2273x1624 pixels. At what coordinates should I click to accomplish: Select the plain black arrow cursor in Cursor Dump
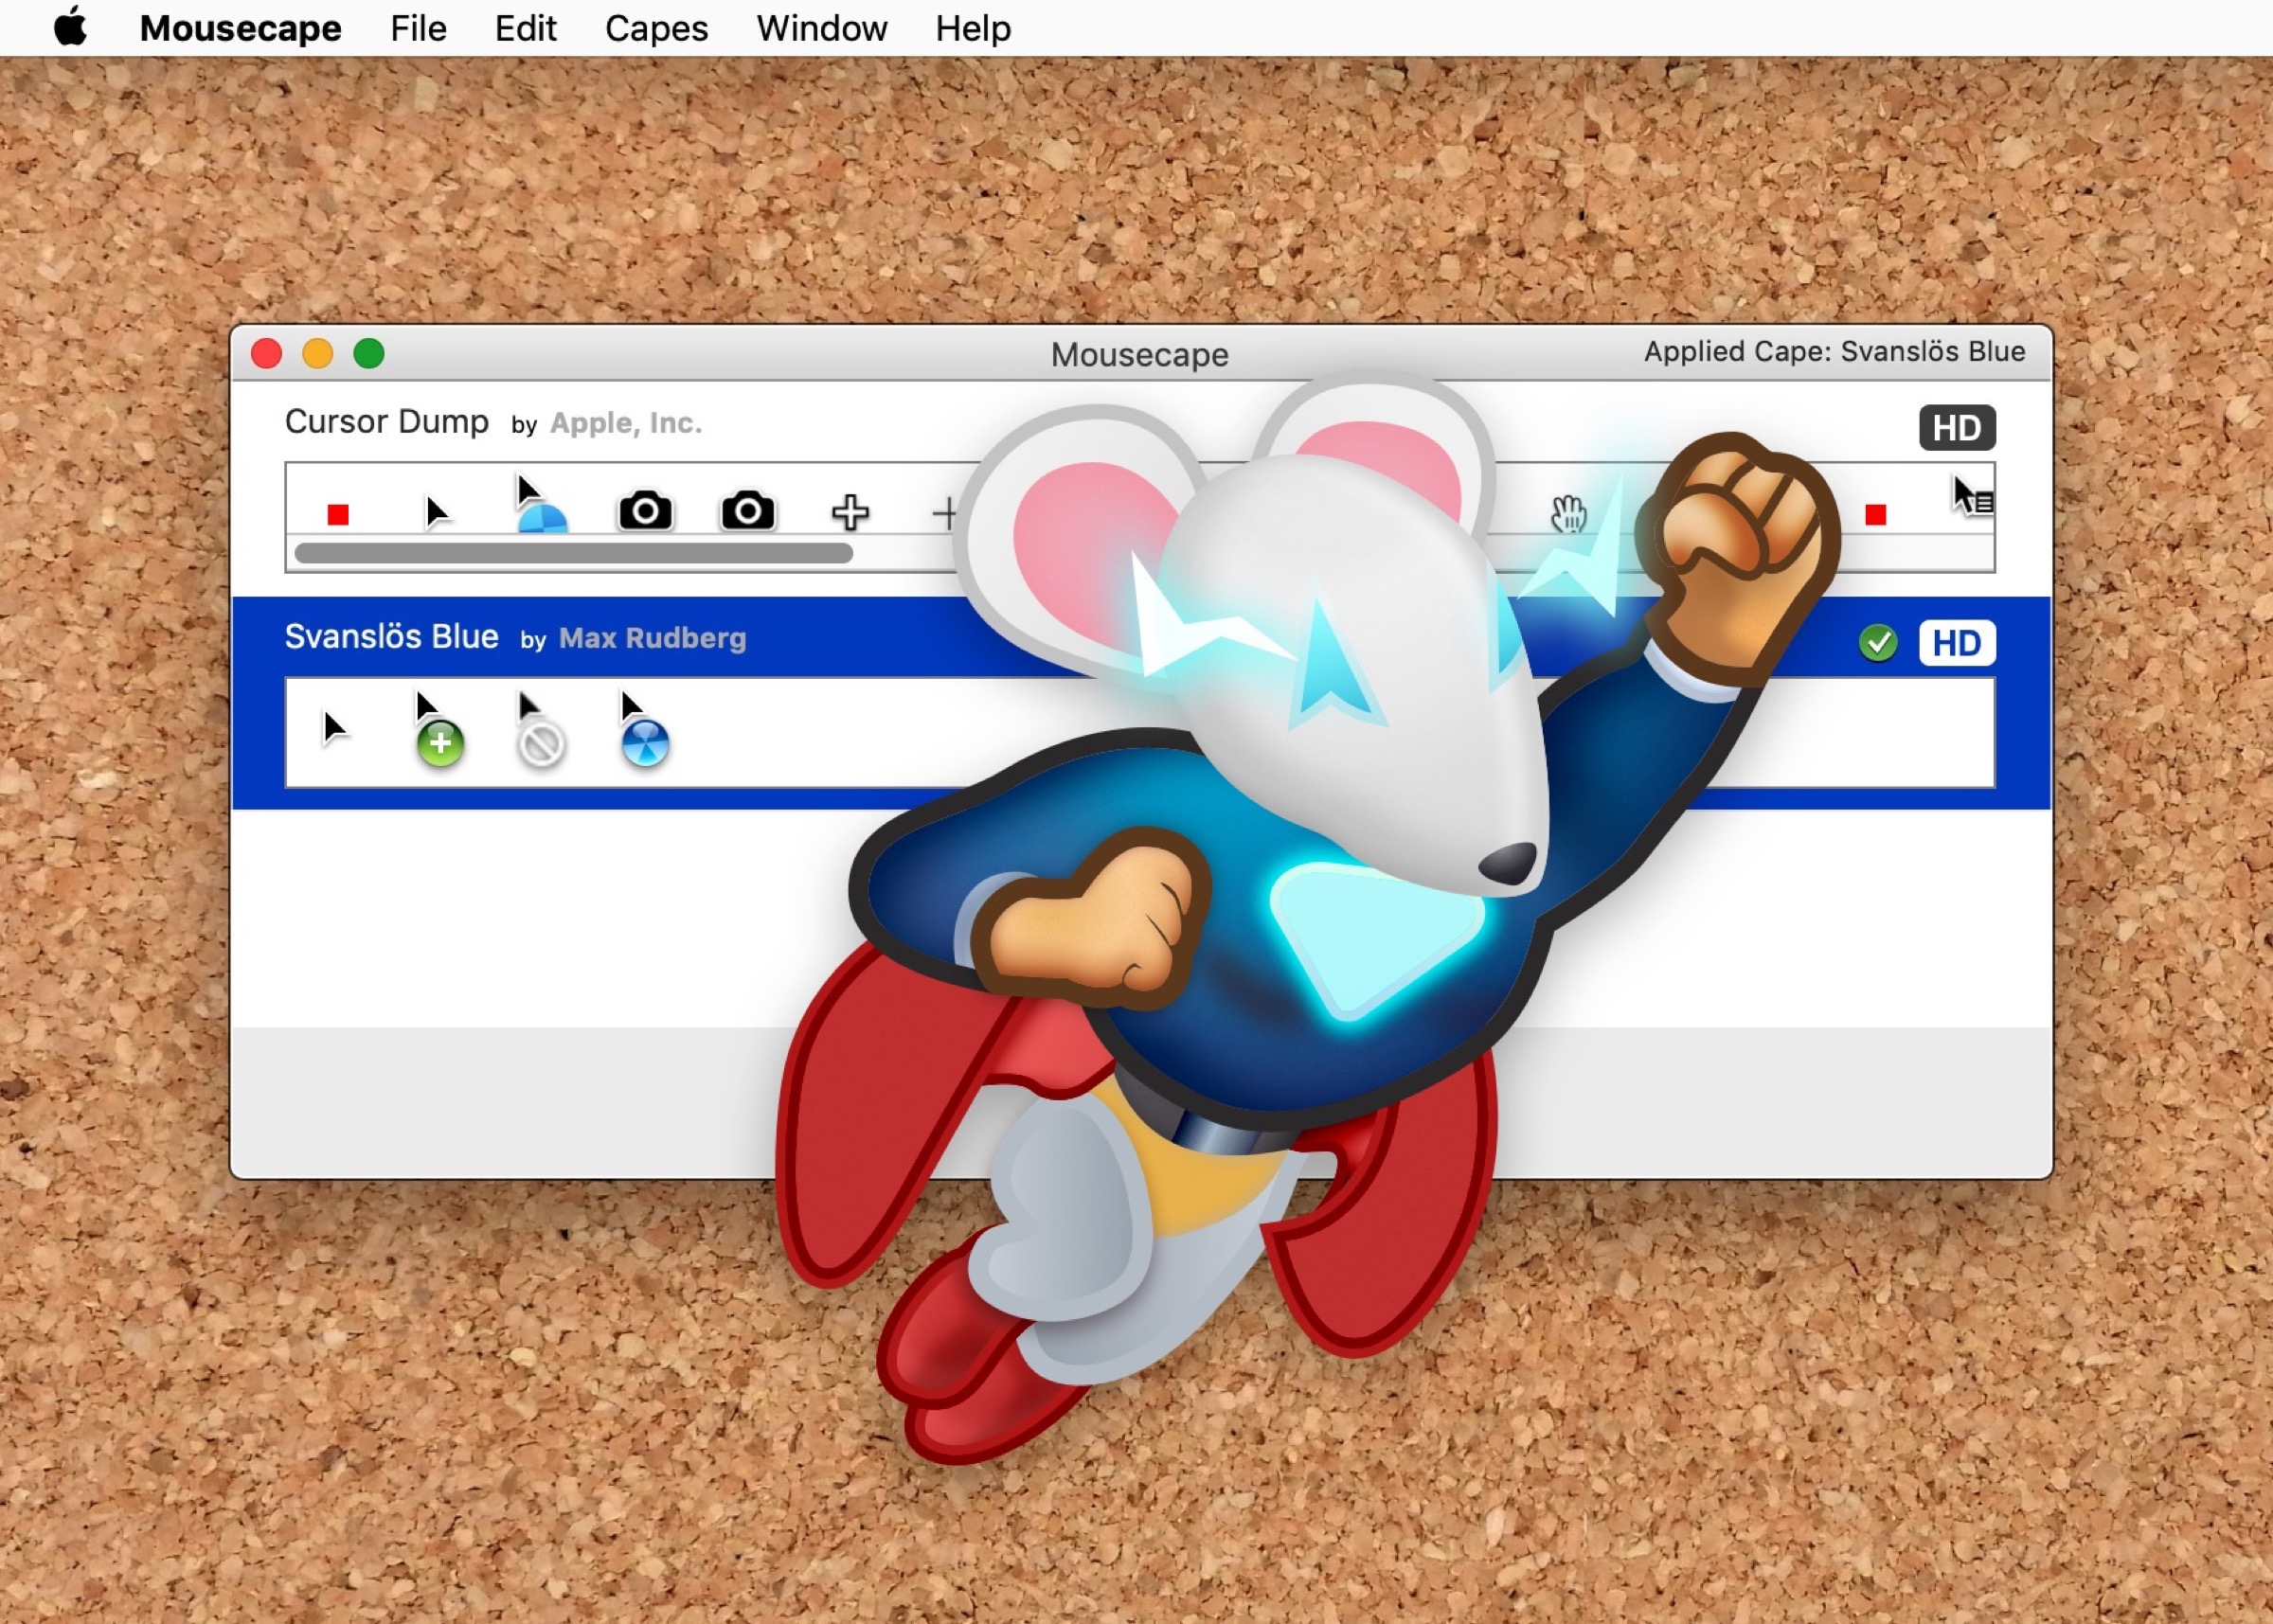pos(440,512)
